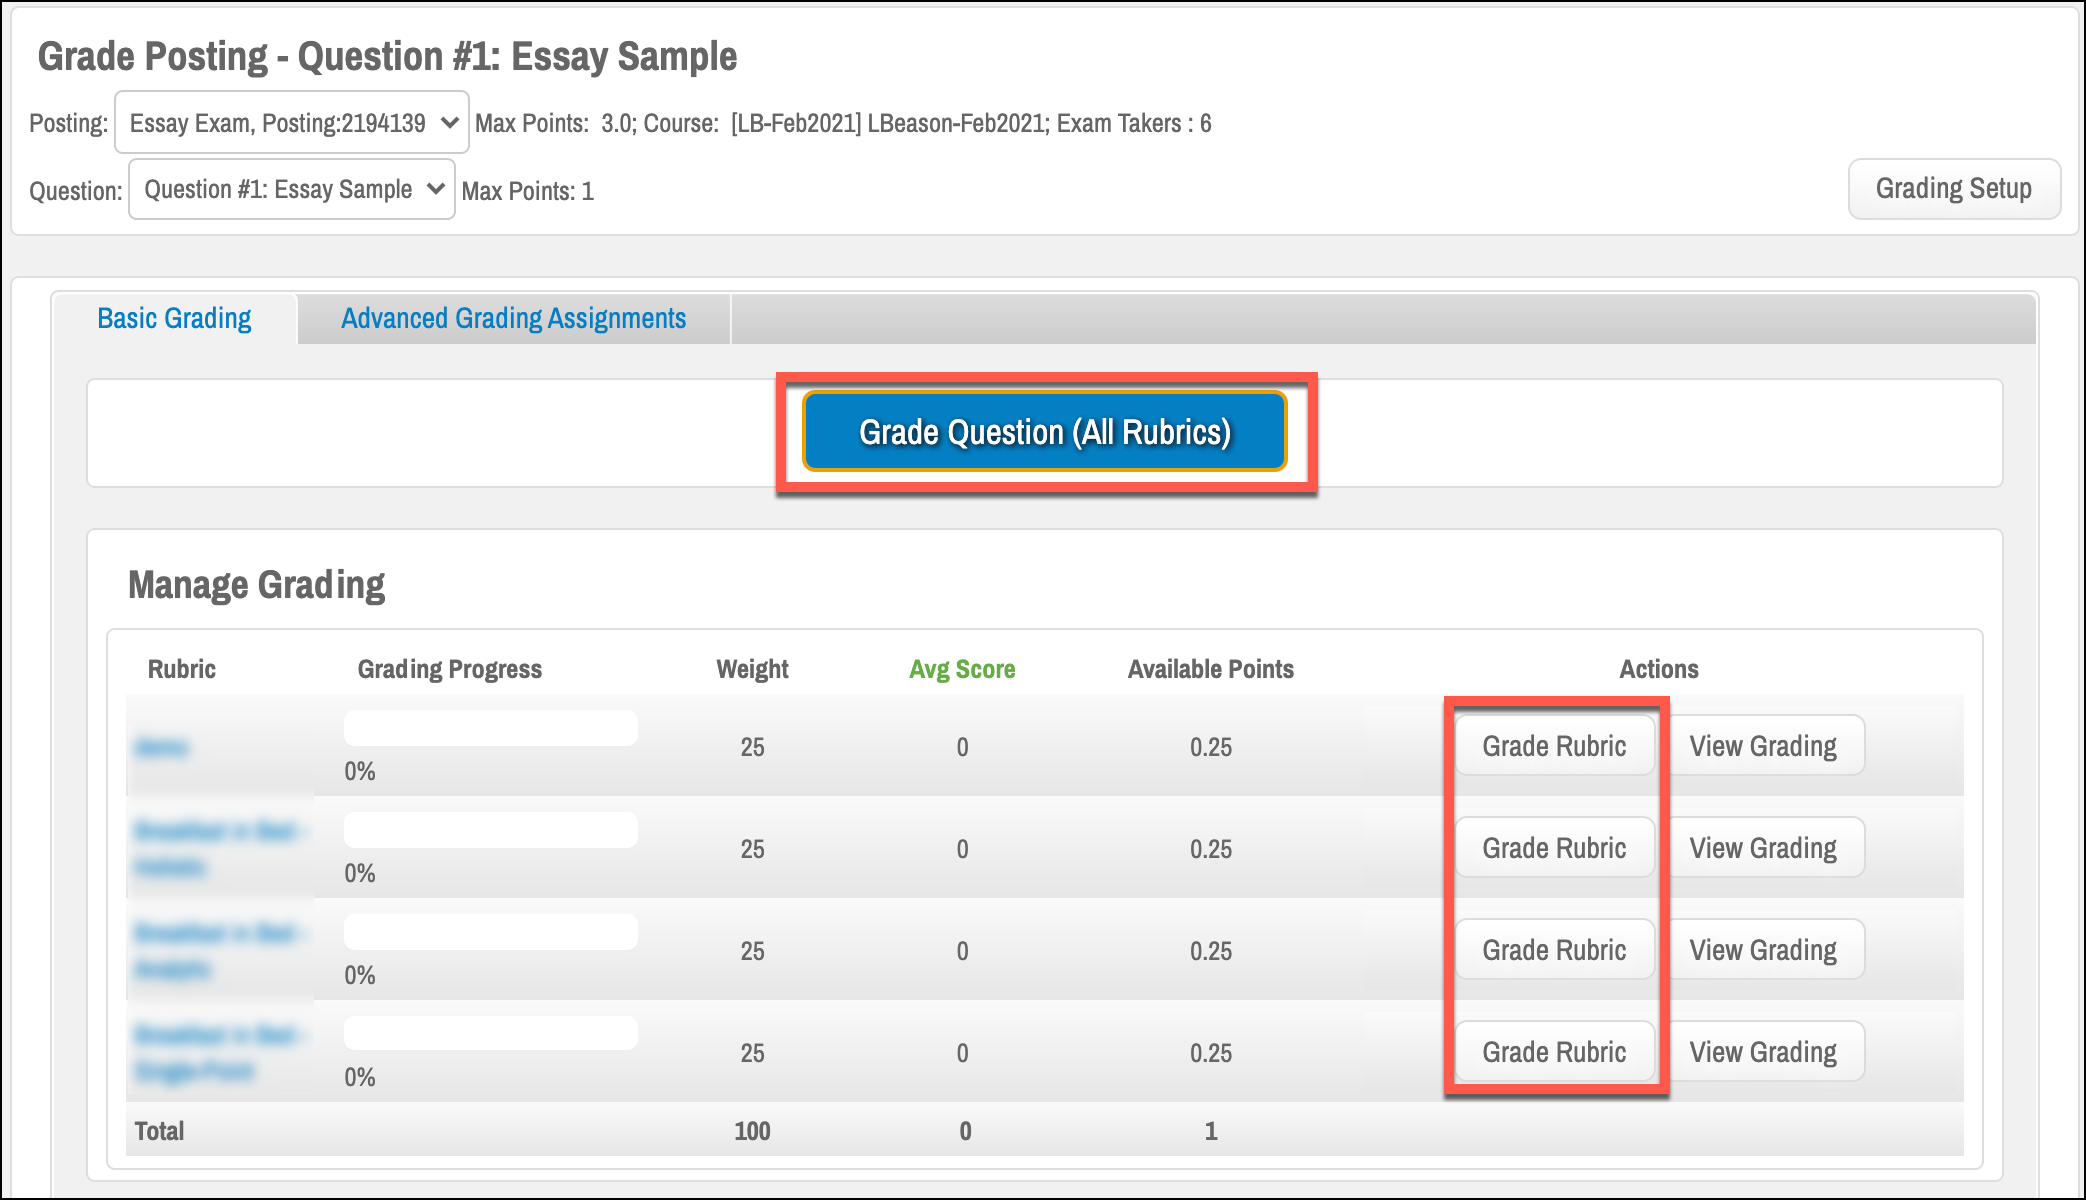This screenshot has height=1200, width=2086.
Task: Click the Total label in the bottom row
Action: click(x=160, y=1131)
